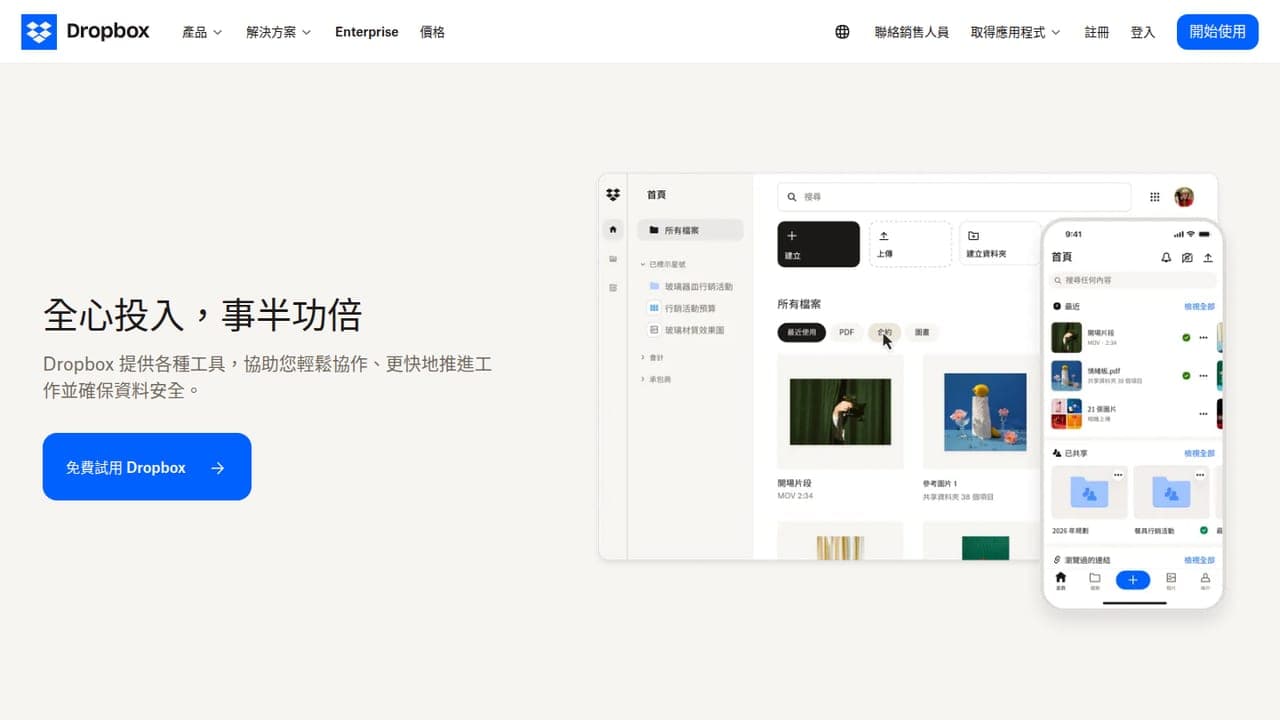The height and width of the screenshot is (720, 1280).
Task: Expand the 取得應用程式 dropdown
Action: pyautogui.click(x=1015, y=32)
